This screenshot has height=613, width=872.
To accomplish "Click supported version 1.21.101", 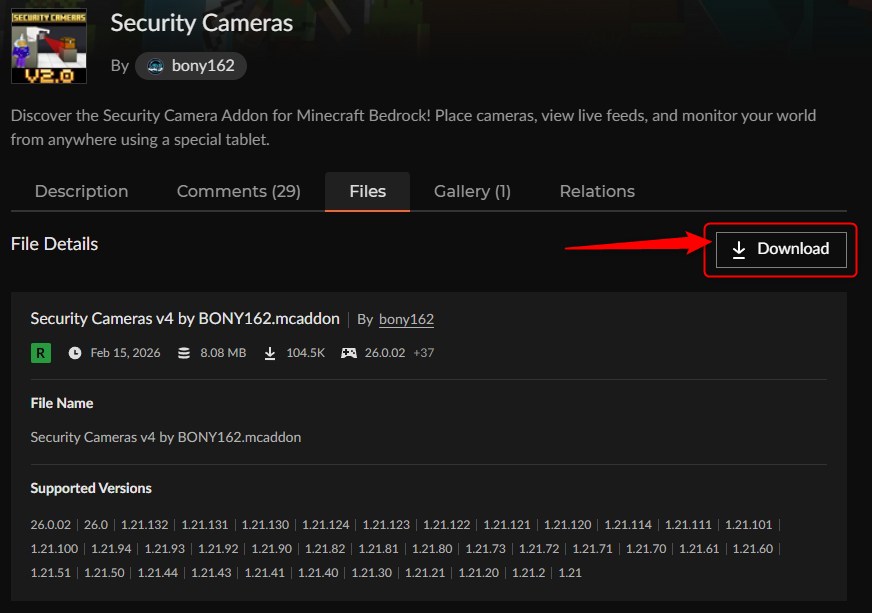I will 749,525.
